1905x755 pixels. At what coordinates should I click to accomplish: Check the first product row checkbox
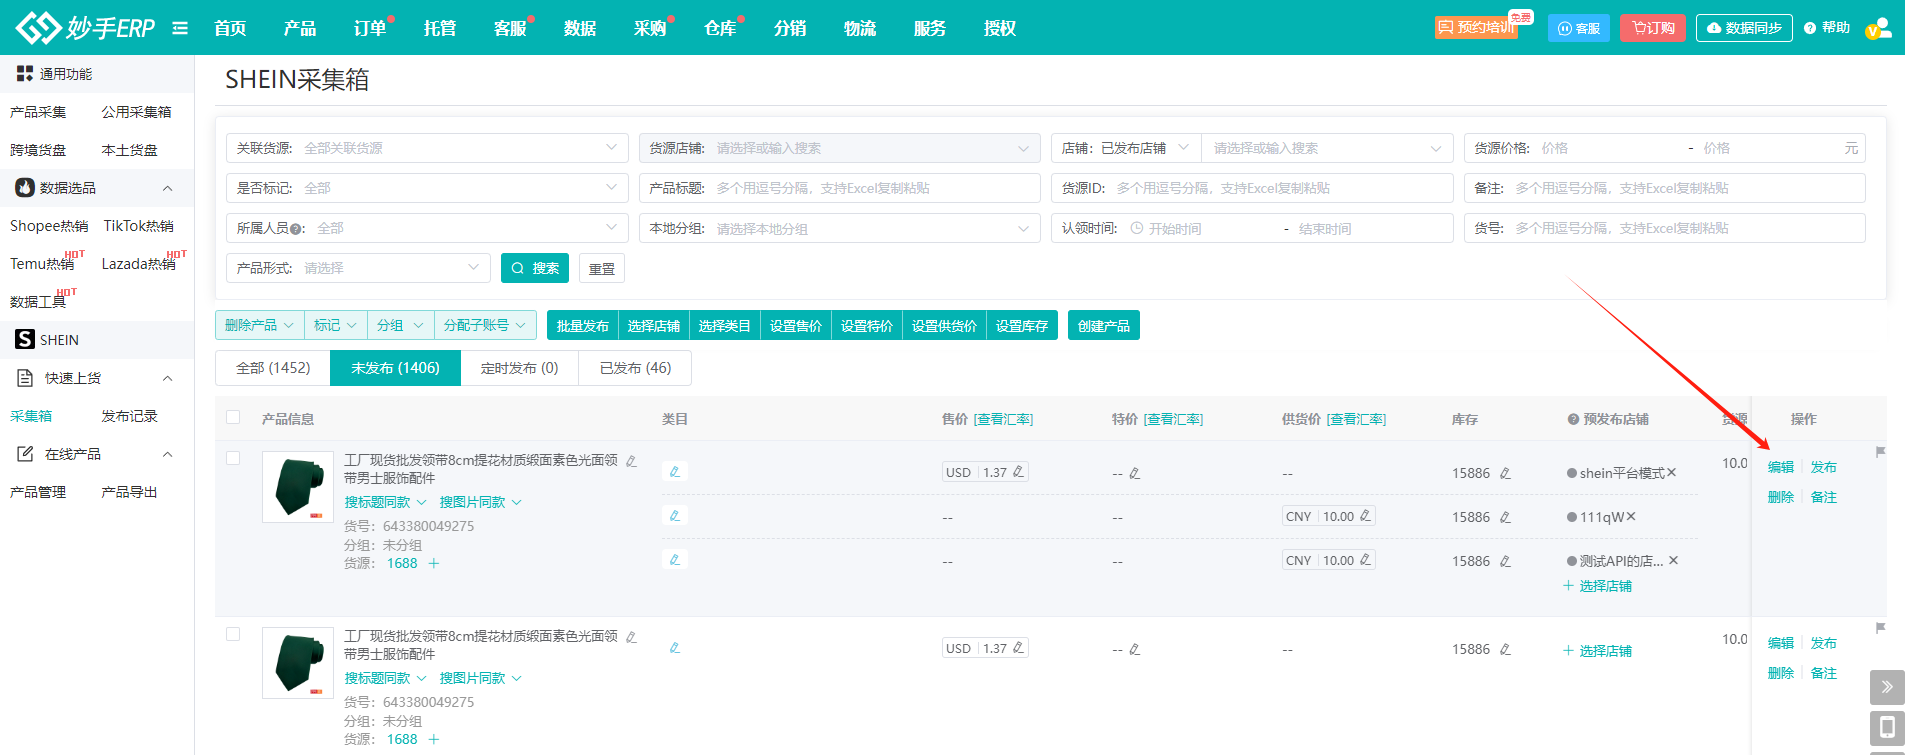[x=233, y=458]
